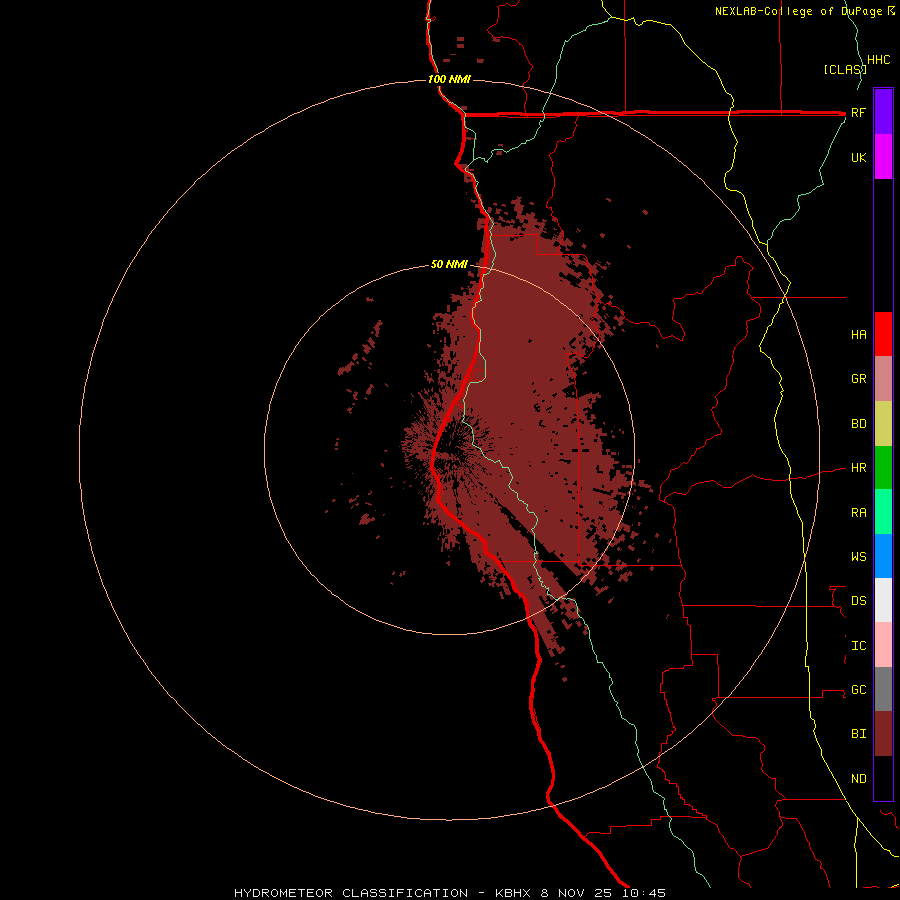
Task: Click the 100 NMI range ring label
Action: tap(449, 79)
